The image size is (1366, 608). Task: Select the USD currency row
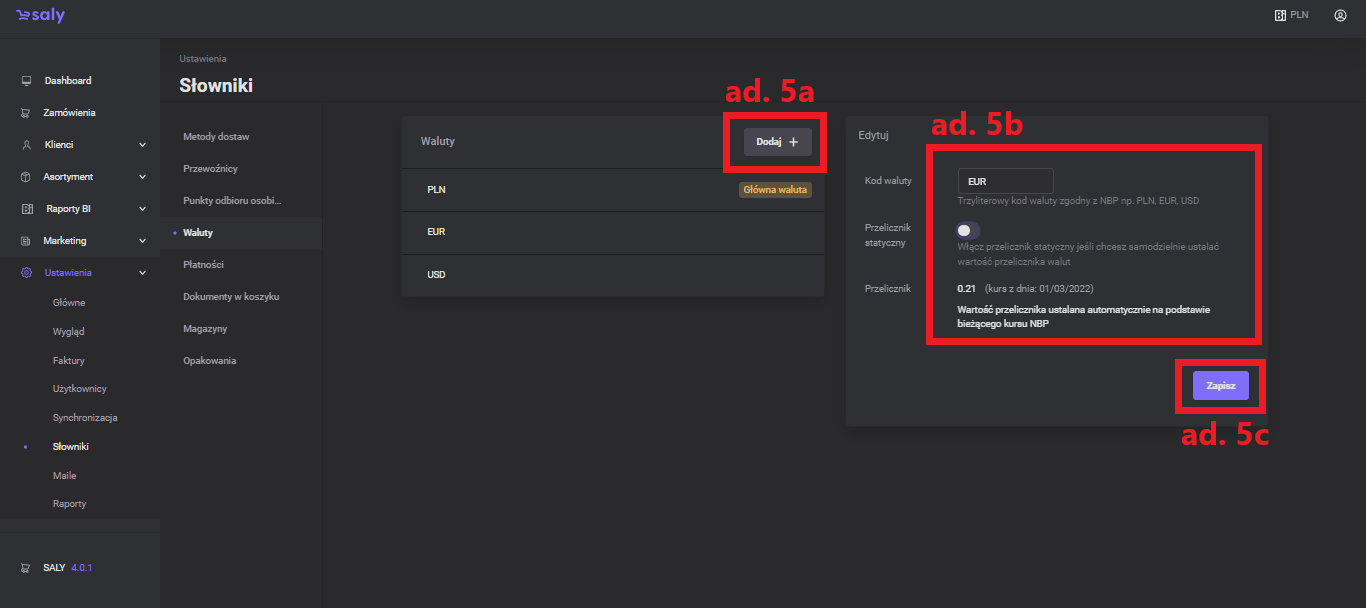coord(612,275)
